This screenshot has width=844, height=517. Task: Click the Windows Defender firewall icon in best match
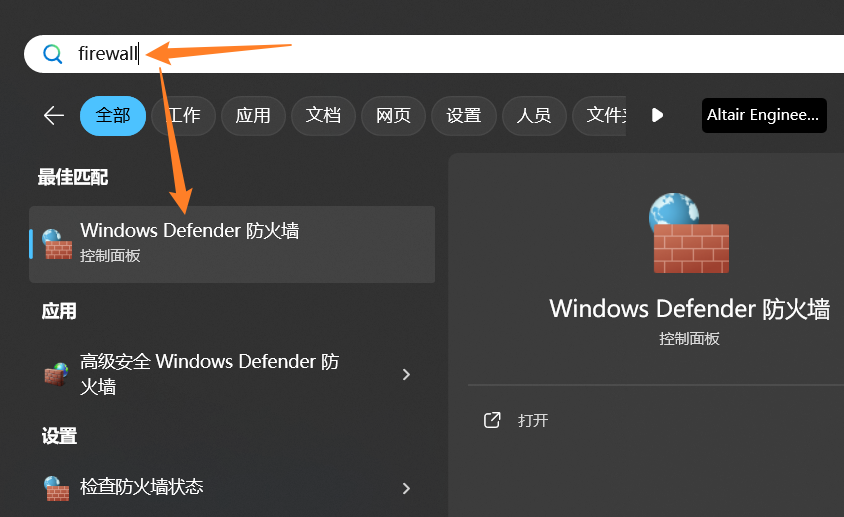[x=57, y=243]
